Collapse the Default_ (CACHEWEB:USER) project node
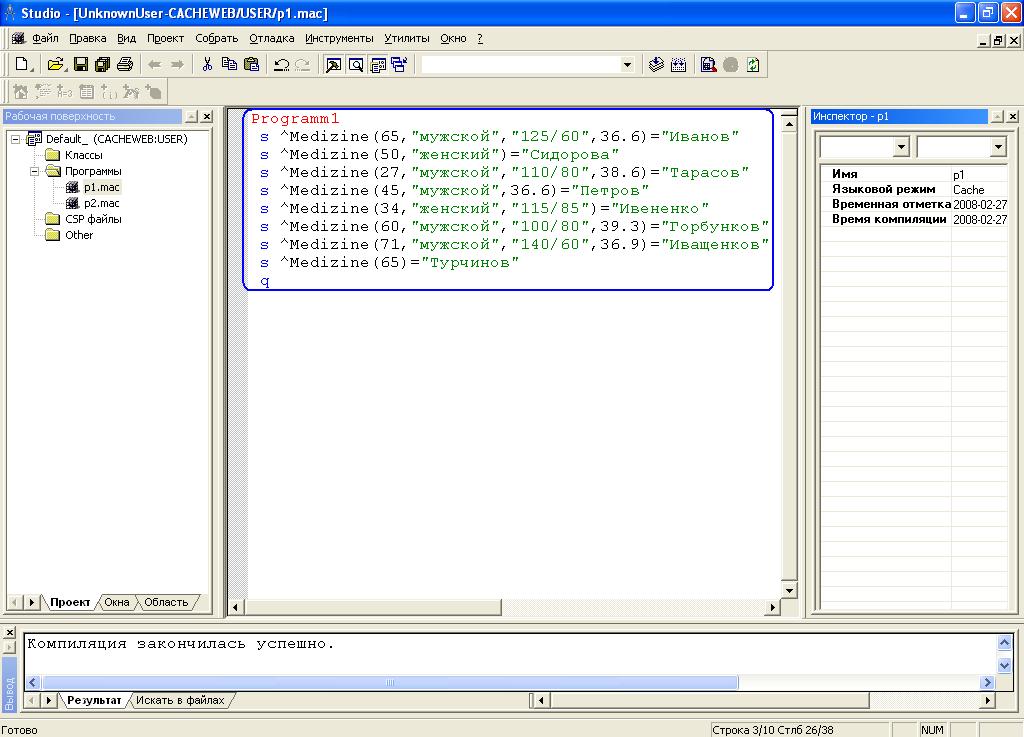 (x=16, y=139)
